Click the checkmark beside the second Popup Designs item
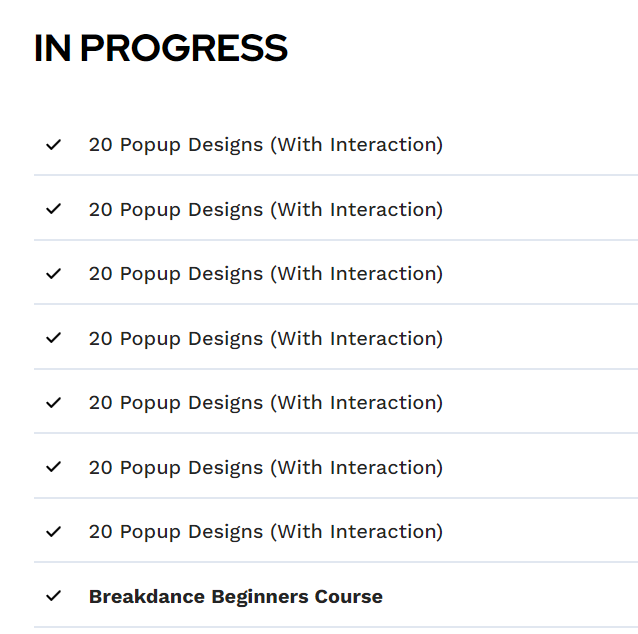Image resolution: width=638 pixels, height=634 pixels. (x=54, y=209)
